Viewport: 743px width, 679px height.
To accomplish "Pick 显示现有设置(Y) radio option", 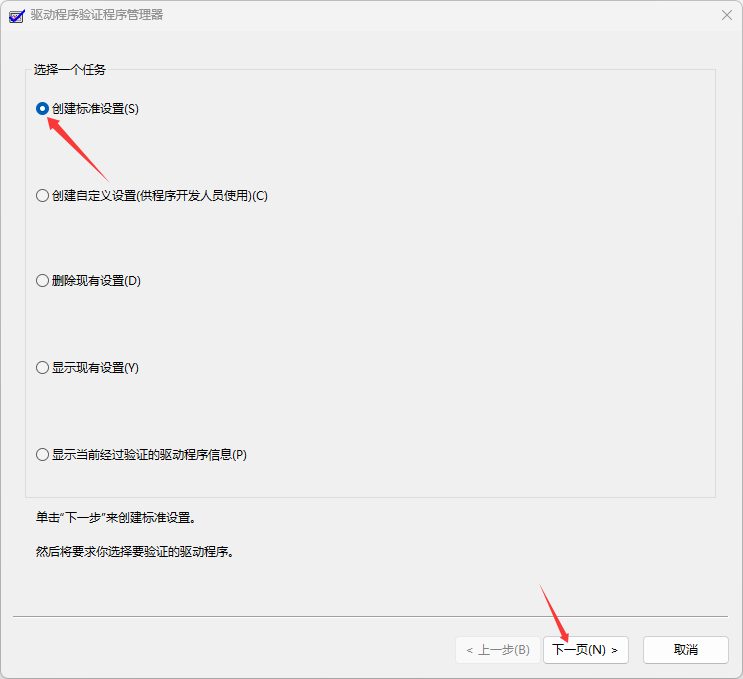I will [87, 368].
